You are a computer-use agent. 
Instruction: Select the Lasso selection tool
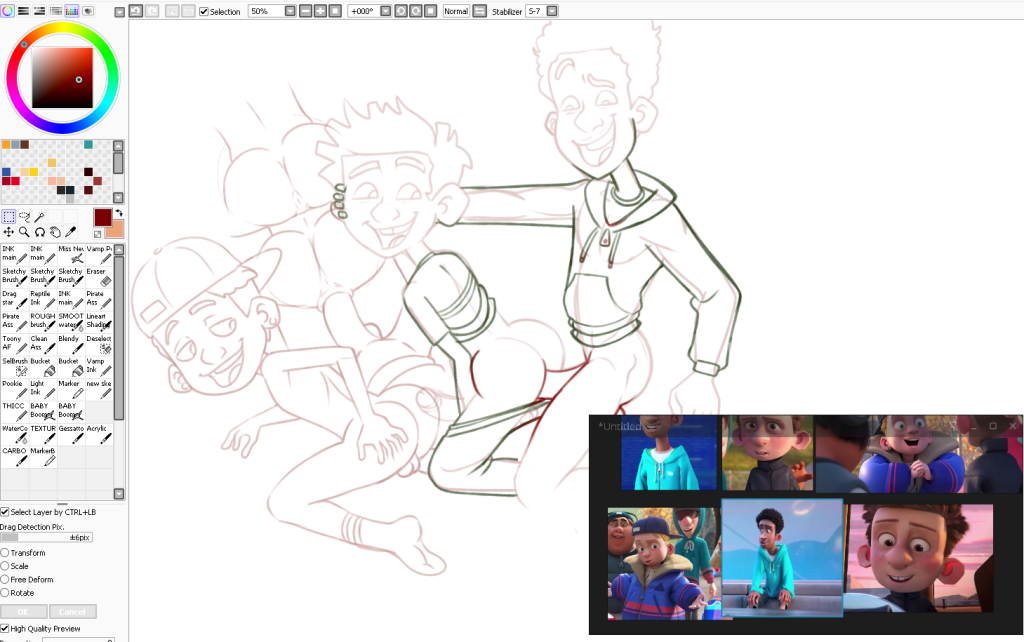(x=24, y=216)
